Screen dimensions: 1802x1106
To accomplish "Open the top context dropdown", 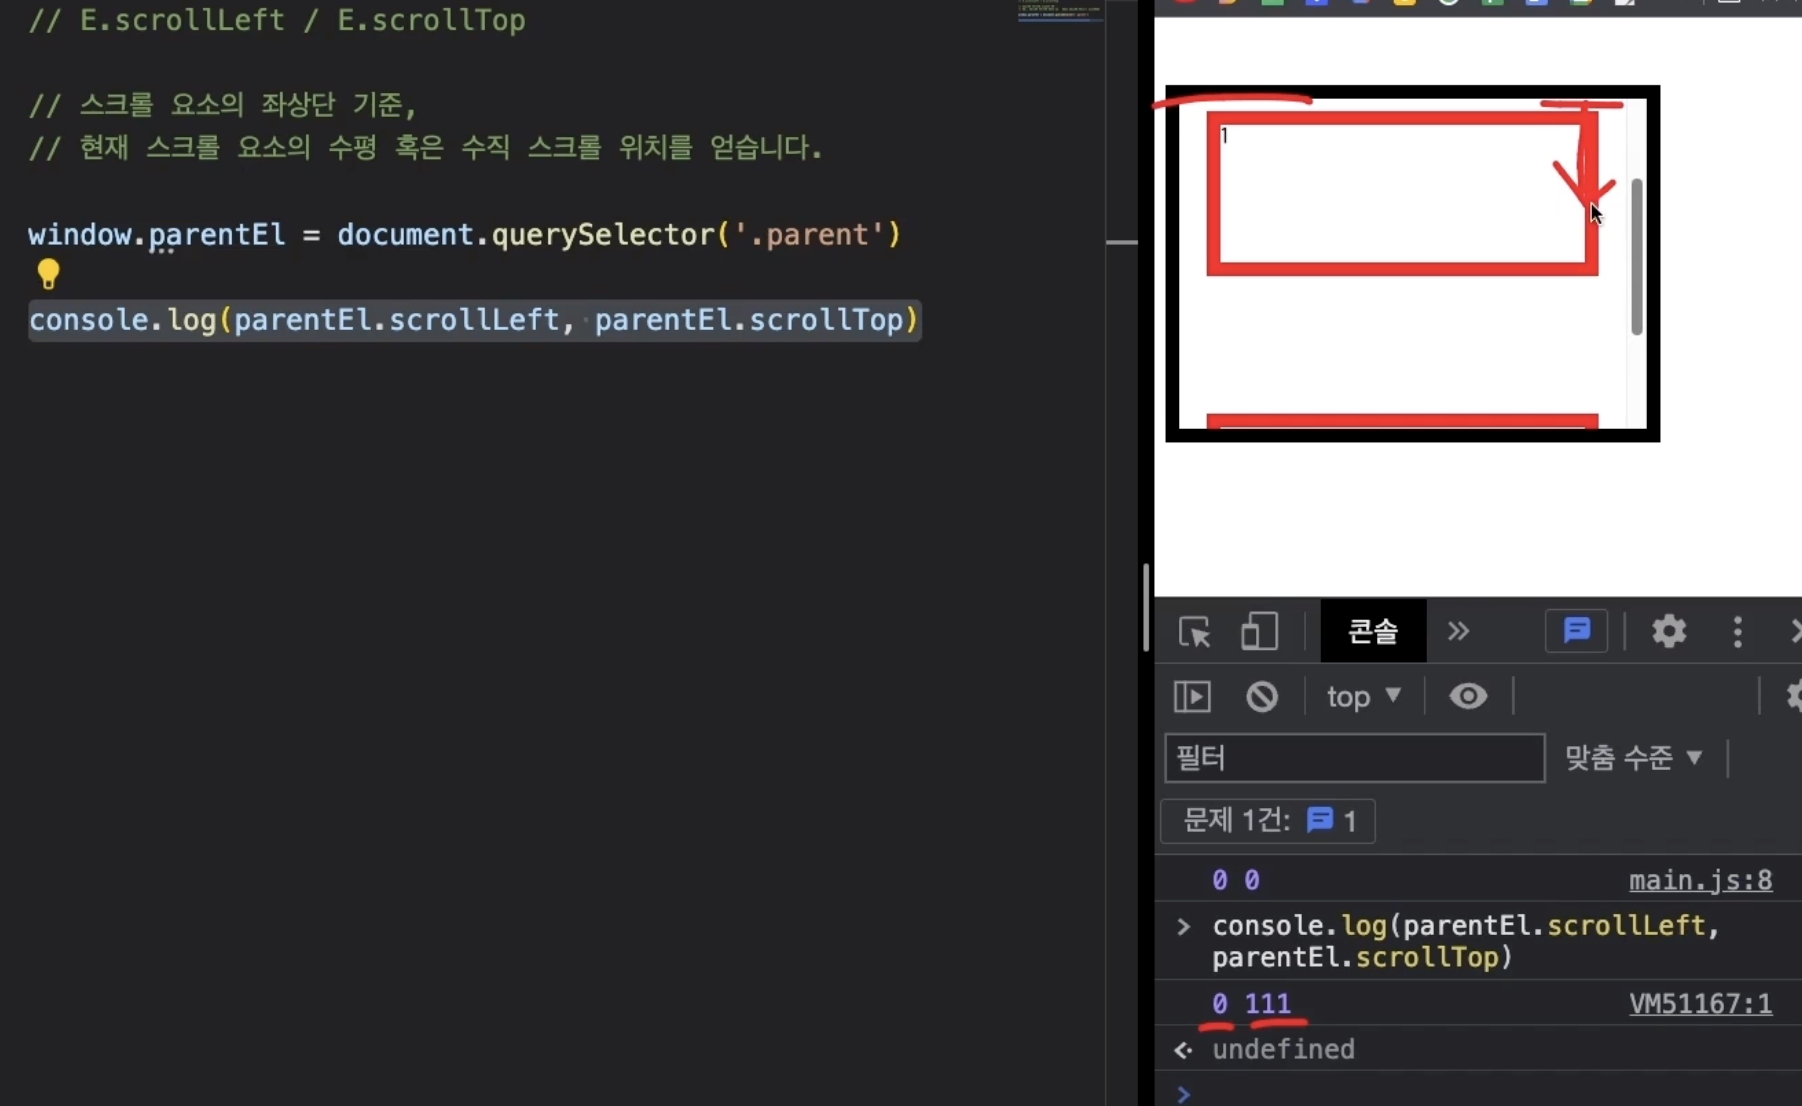I will click(1364, 696).
